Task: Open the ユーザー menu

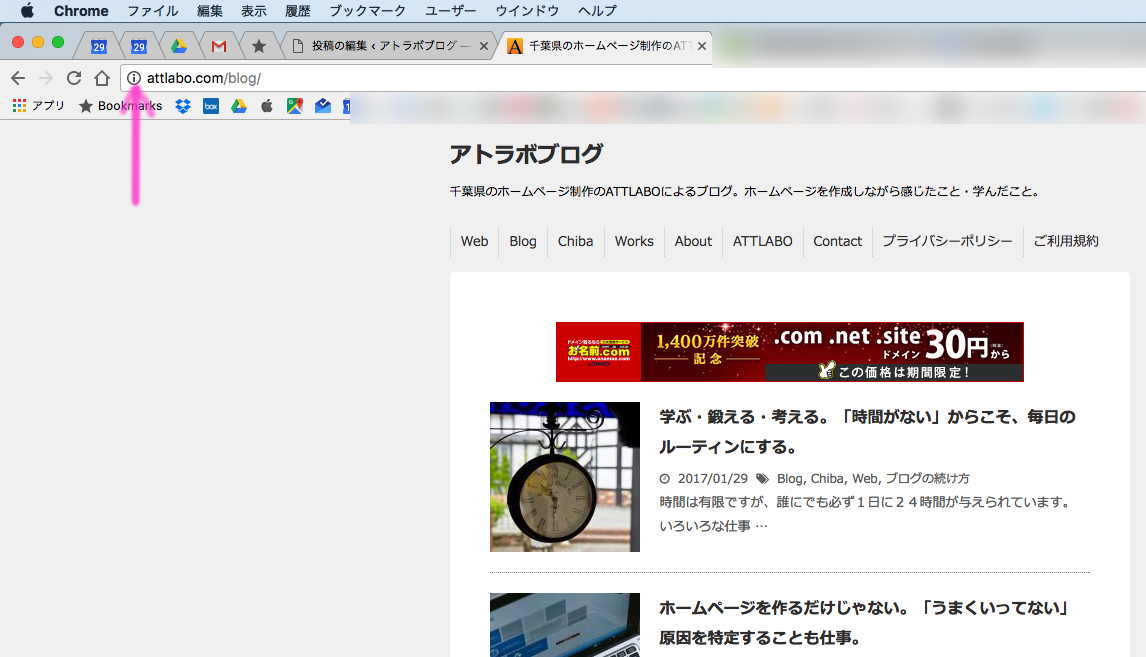Action: [x=450, y=11]
